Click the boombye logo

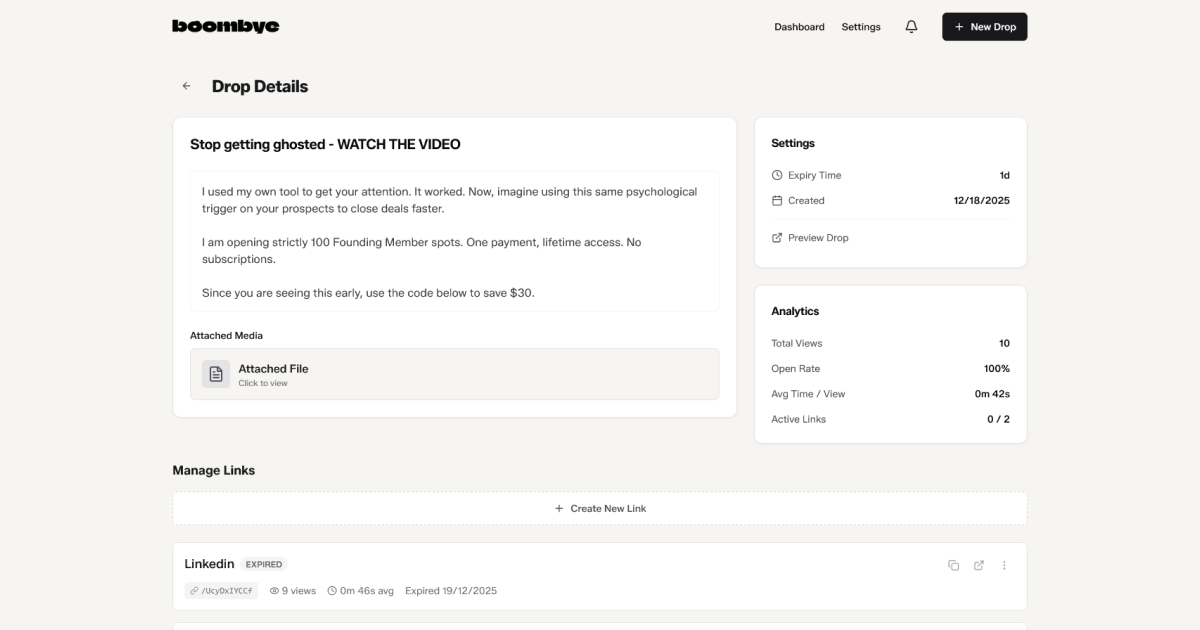pos(226,26)
